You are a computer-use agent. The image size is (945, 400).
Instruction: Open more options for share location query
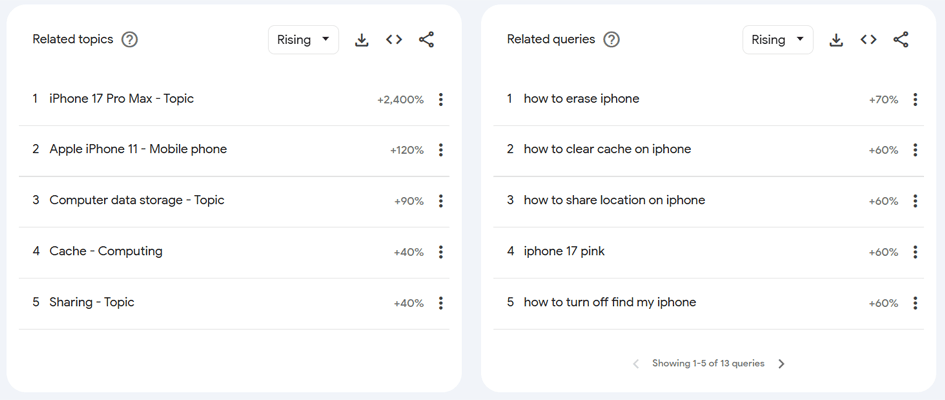click(x=915, y=201)
